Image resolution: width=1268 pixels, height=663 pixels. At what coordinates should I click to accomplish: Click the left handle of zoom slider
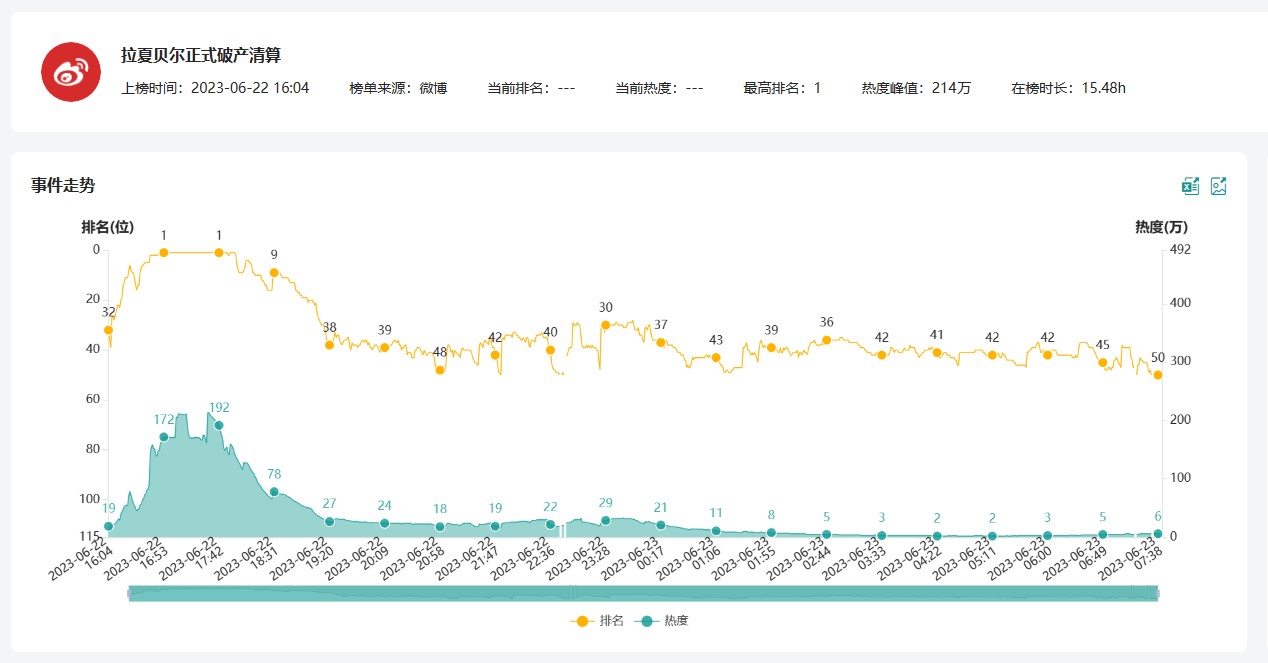(129, 594)
